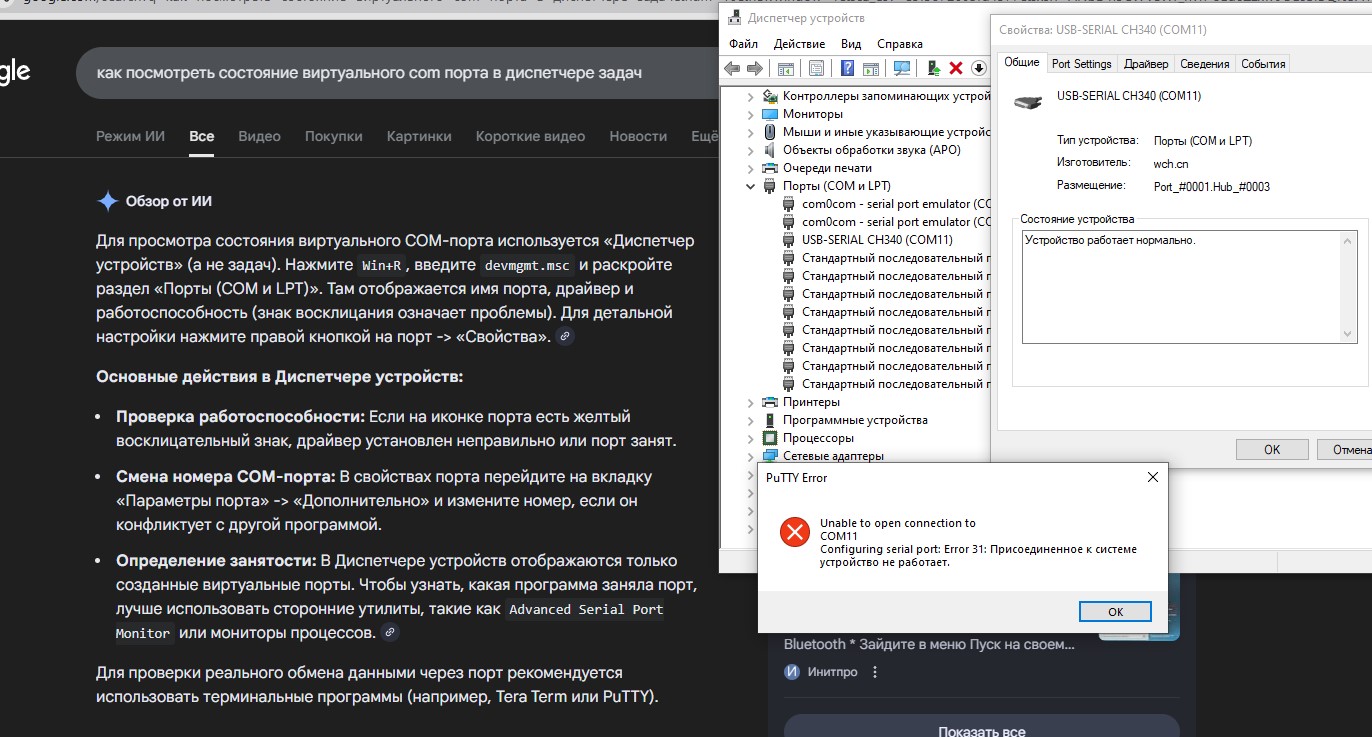Switch to the Port Settings tab

click(x=1081, y=64)
